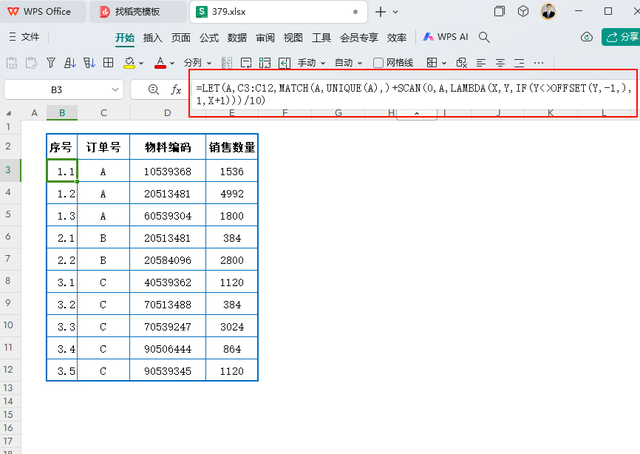Click the import data green arrow icon

(x=284, y=63)
